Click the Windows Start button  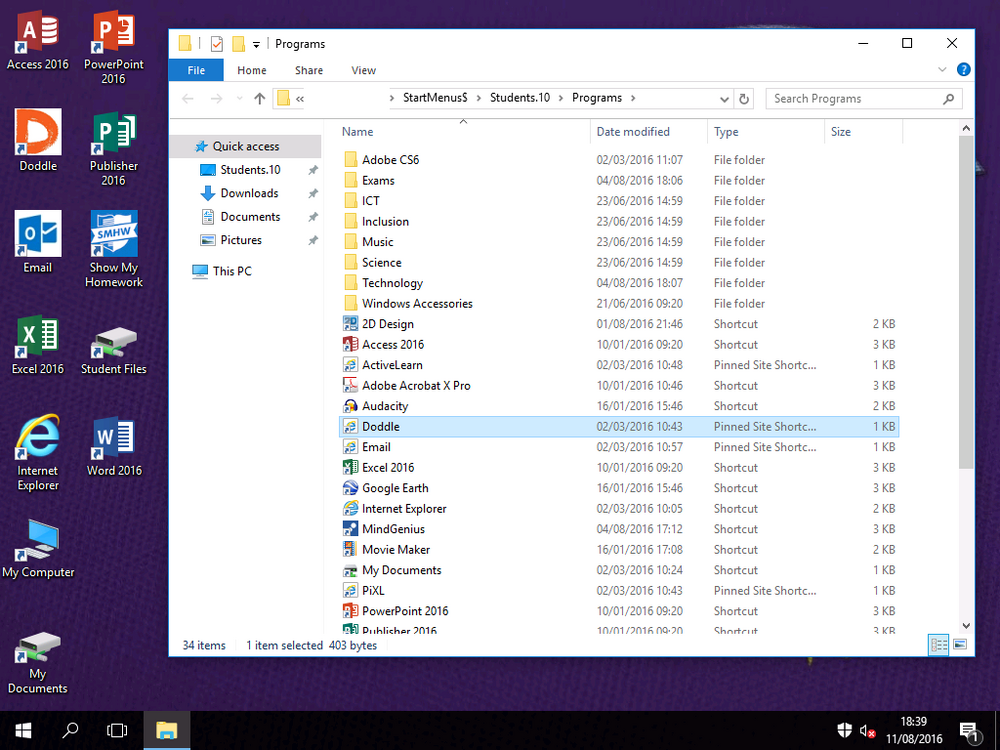[x=23, y=730]
